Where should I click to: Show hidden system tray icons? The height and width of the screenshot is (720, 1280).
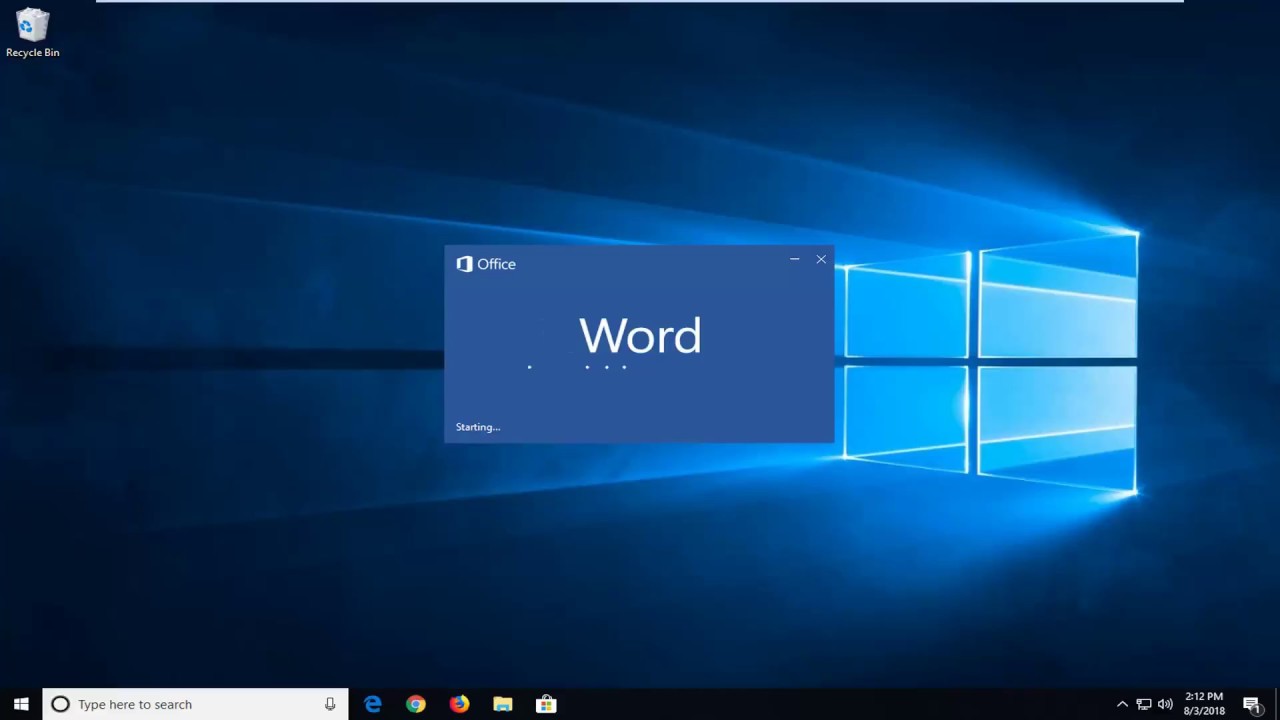pos(1122,704)
